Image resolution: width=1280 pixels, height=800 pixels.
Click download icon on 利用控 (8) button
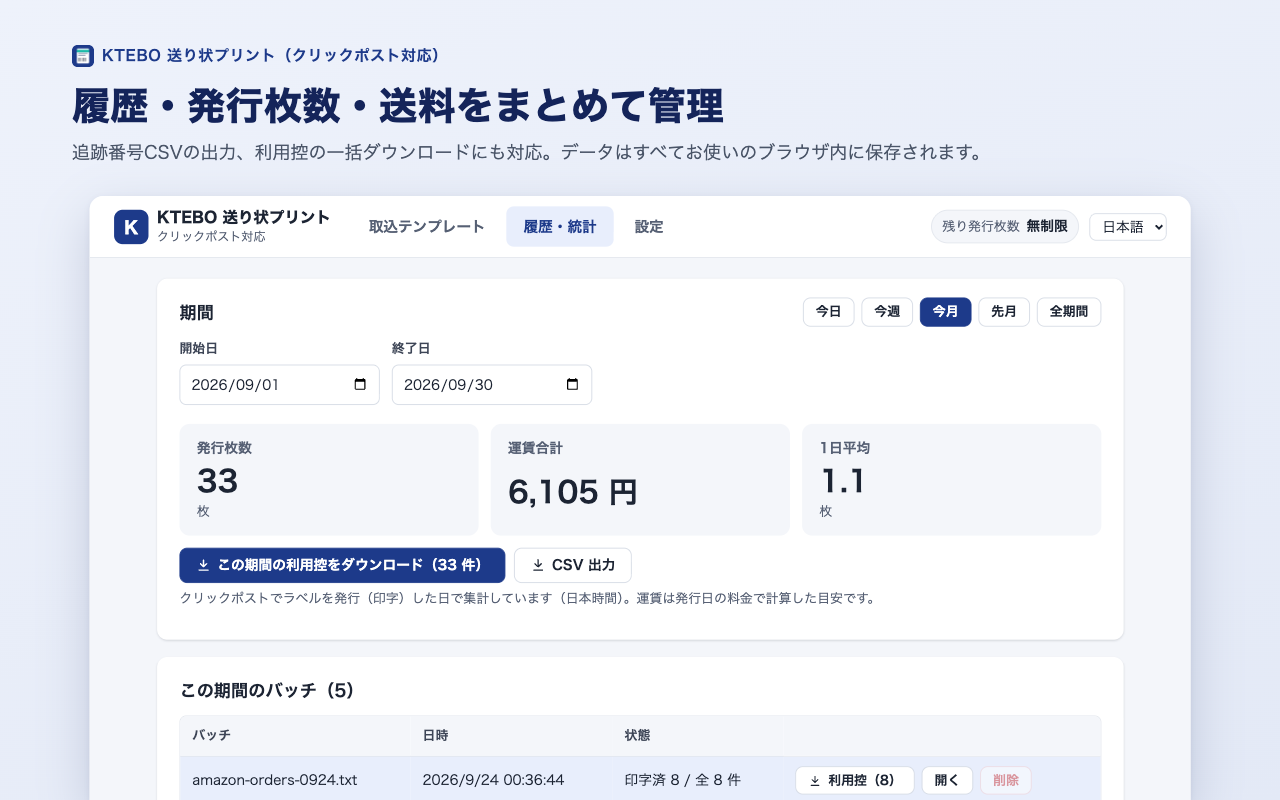(x=815, y=781)
